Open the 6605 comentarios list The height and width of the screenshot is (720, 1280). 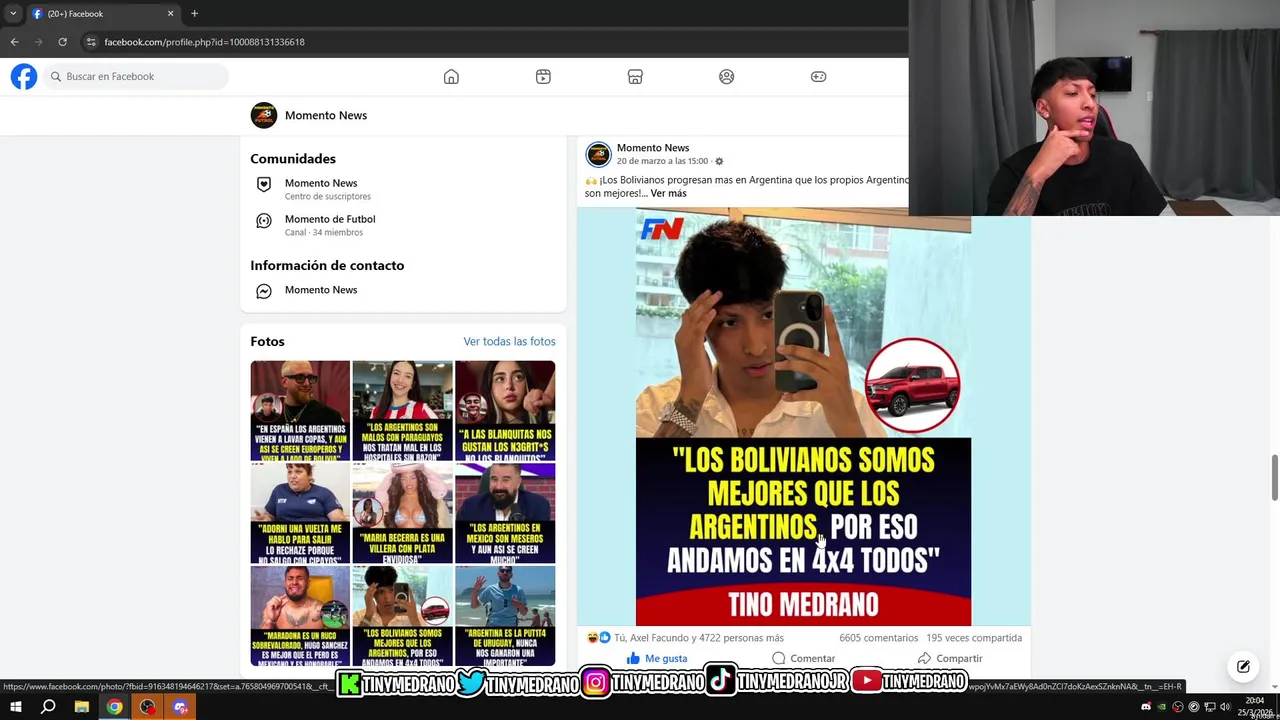pos(878,638)
